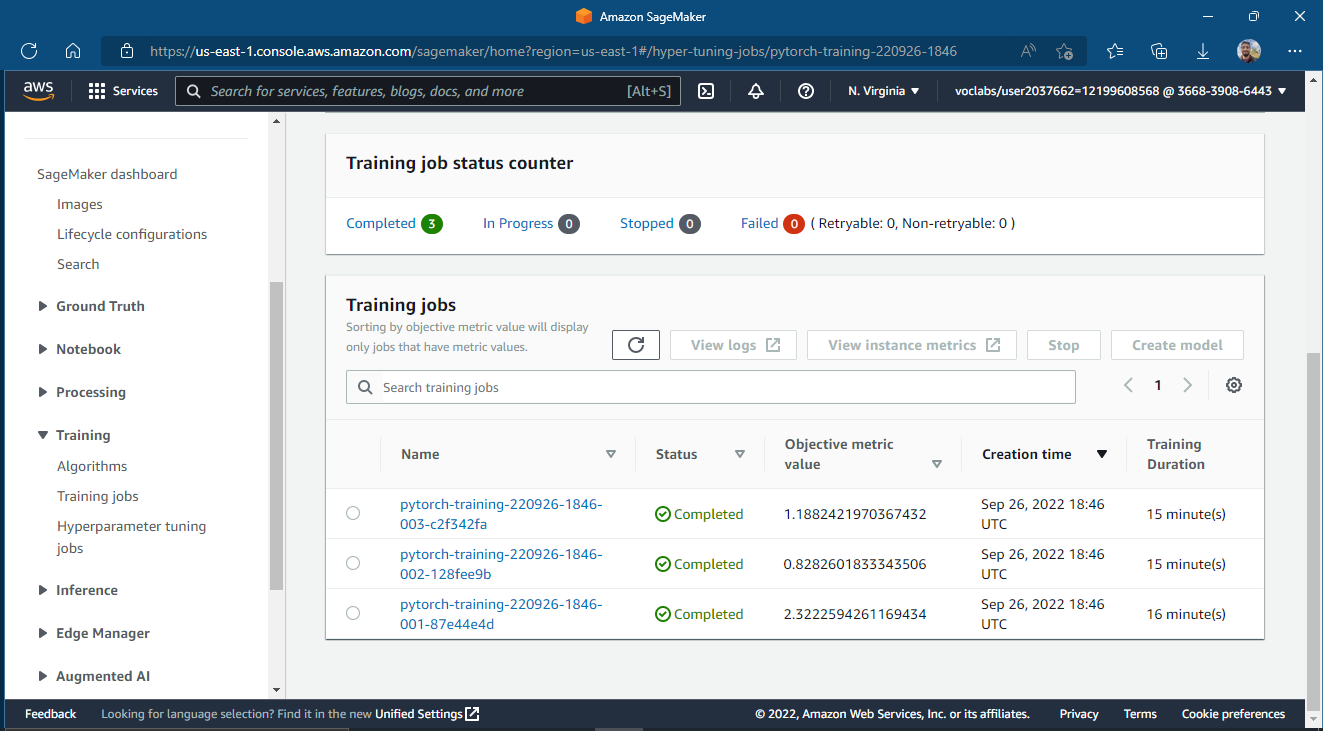Screen dimensions: 1323x731
Task: Open Algorithms under Training
Action: pos(92,466)
